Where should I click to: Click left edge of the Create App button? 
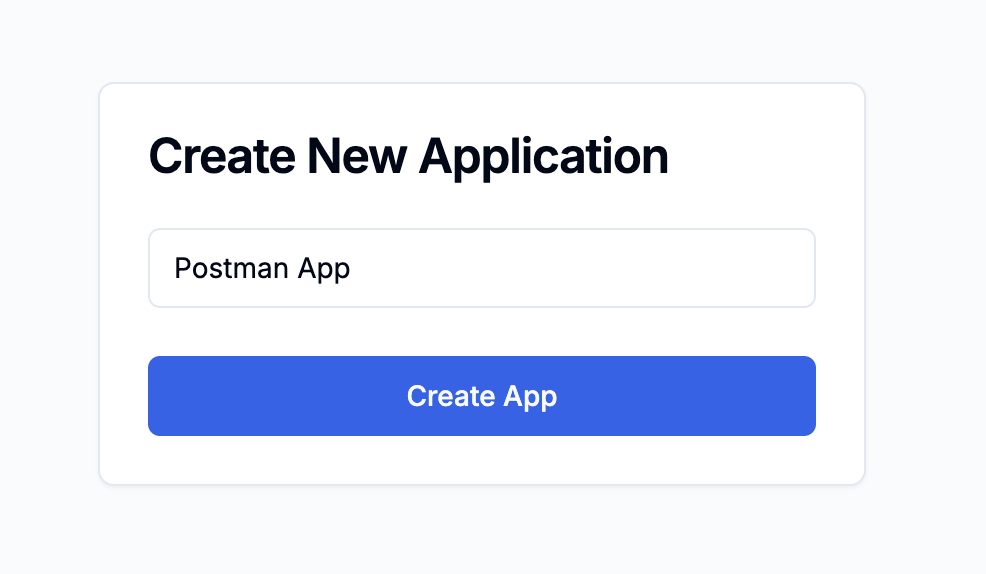(162, 396)
